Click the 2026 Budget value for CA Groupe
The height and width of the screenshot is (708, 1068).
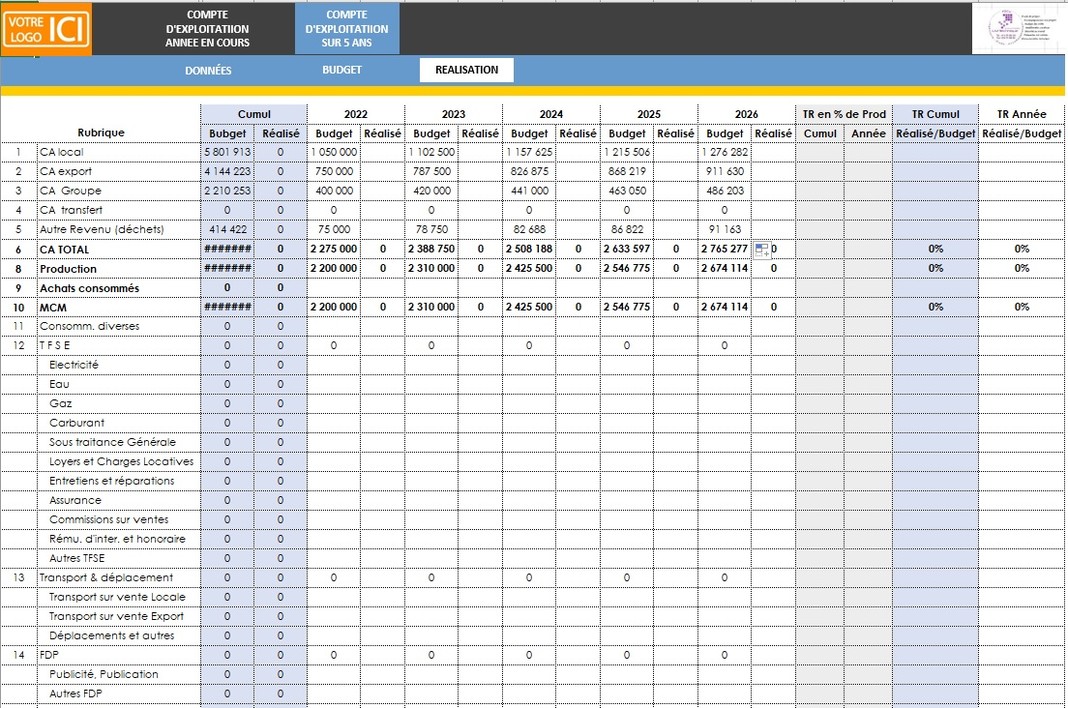(724, 190)
